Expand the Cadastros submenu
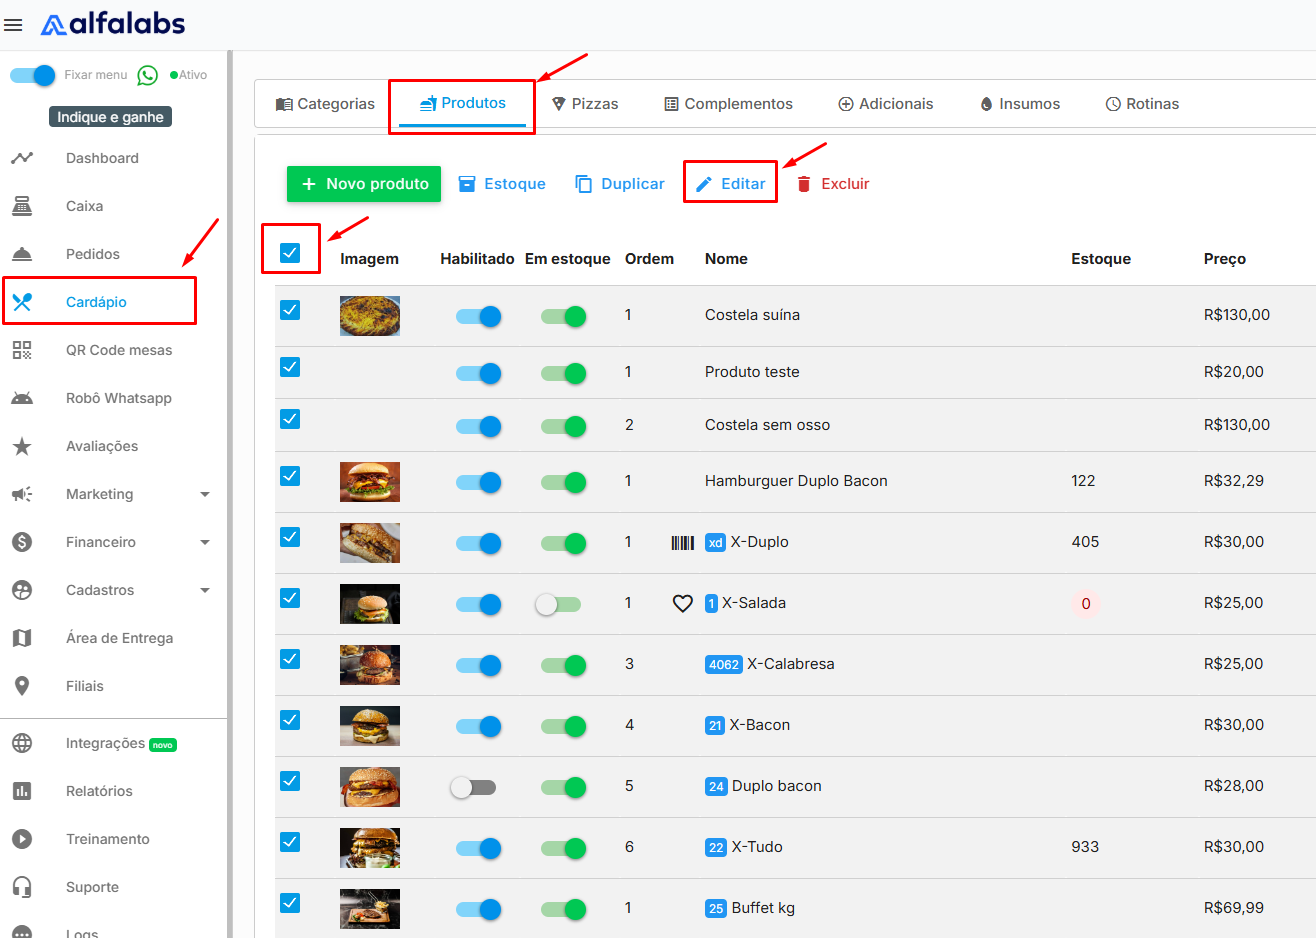 (205, 590)
